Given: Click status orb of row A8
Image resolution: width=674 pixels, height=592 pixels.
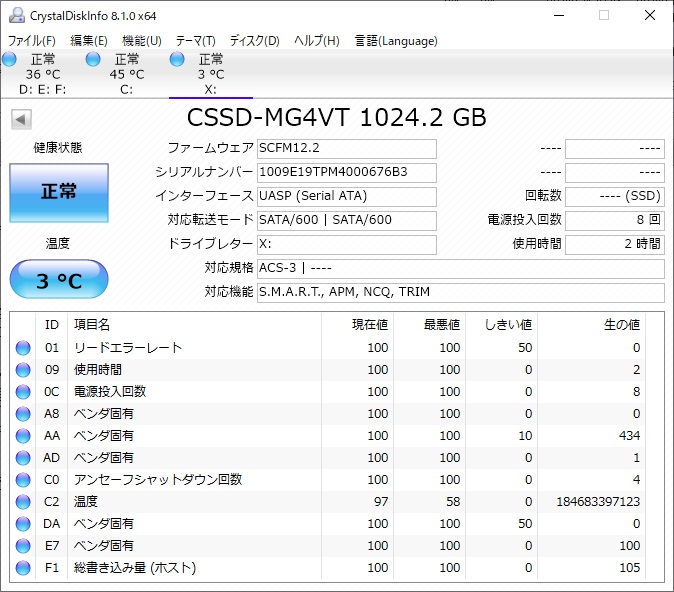Looking at the screenshot, I should click(23, 414).
